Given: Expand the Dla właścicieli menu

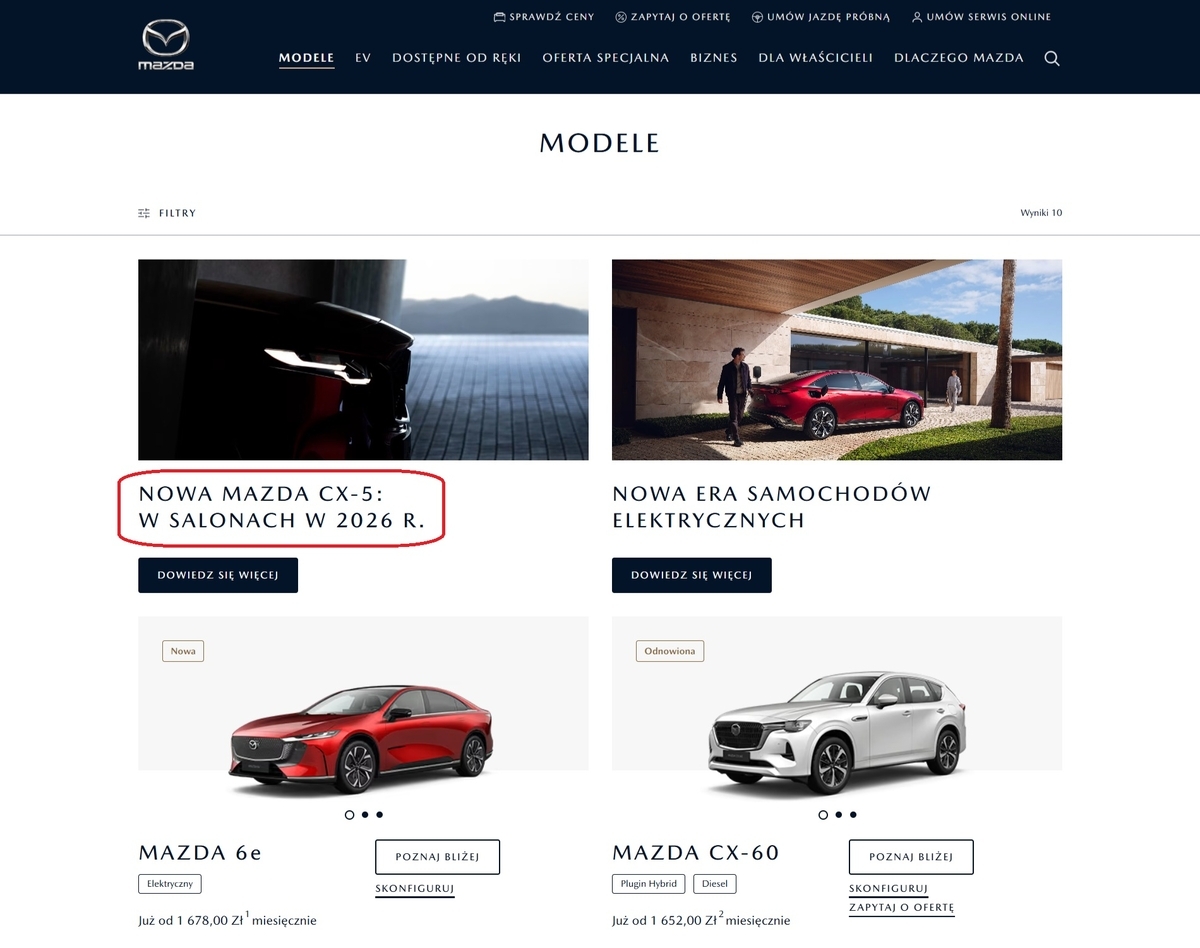Looking at the screenshot, I should [816, 58].
